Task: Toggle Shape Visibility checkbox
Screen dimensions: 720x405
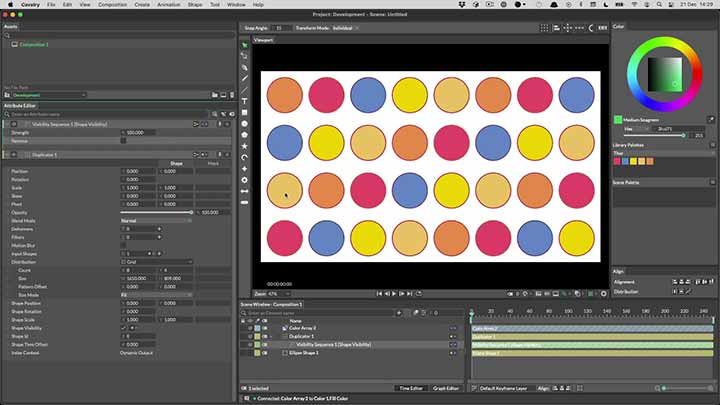Action: pyautogui.click(x=123, y=328)
